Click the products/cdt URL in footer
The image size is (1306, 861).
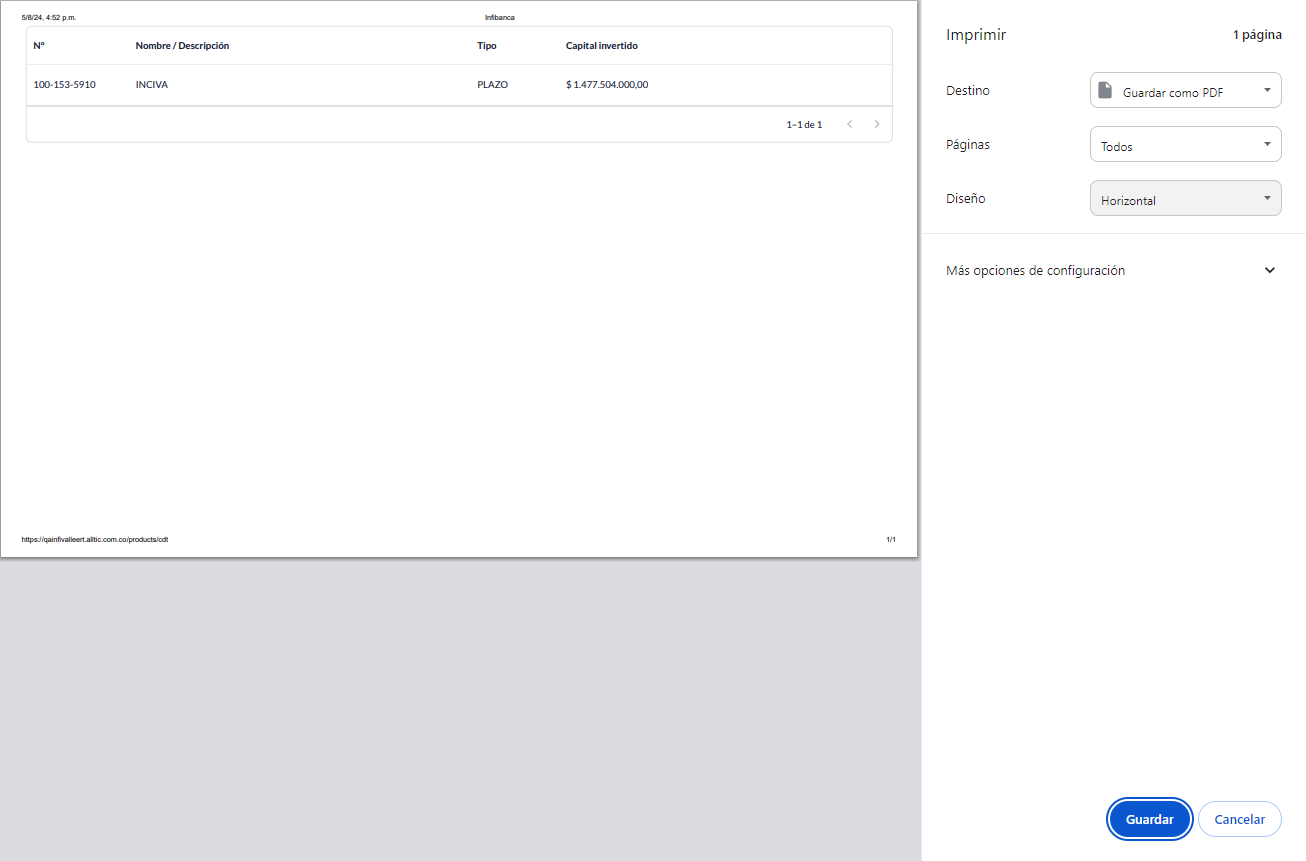[x=95, y=540]
